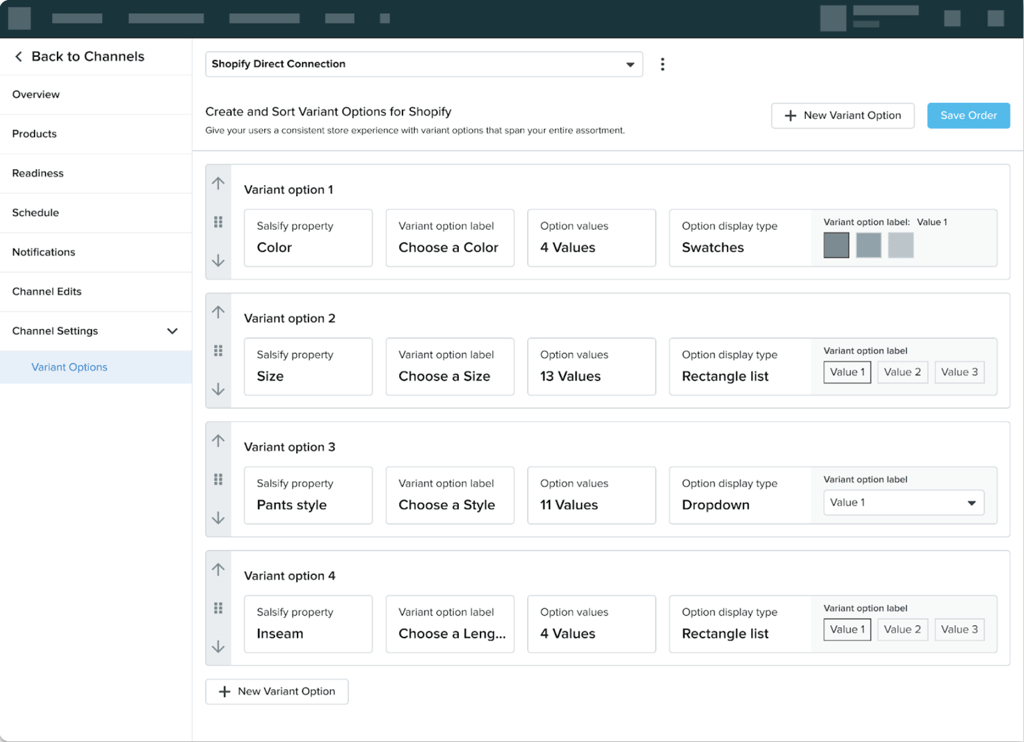Screen dimensions: 1024x742
Task: Edit the Color Salsify property card
Action: coord(308,238)
